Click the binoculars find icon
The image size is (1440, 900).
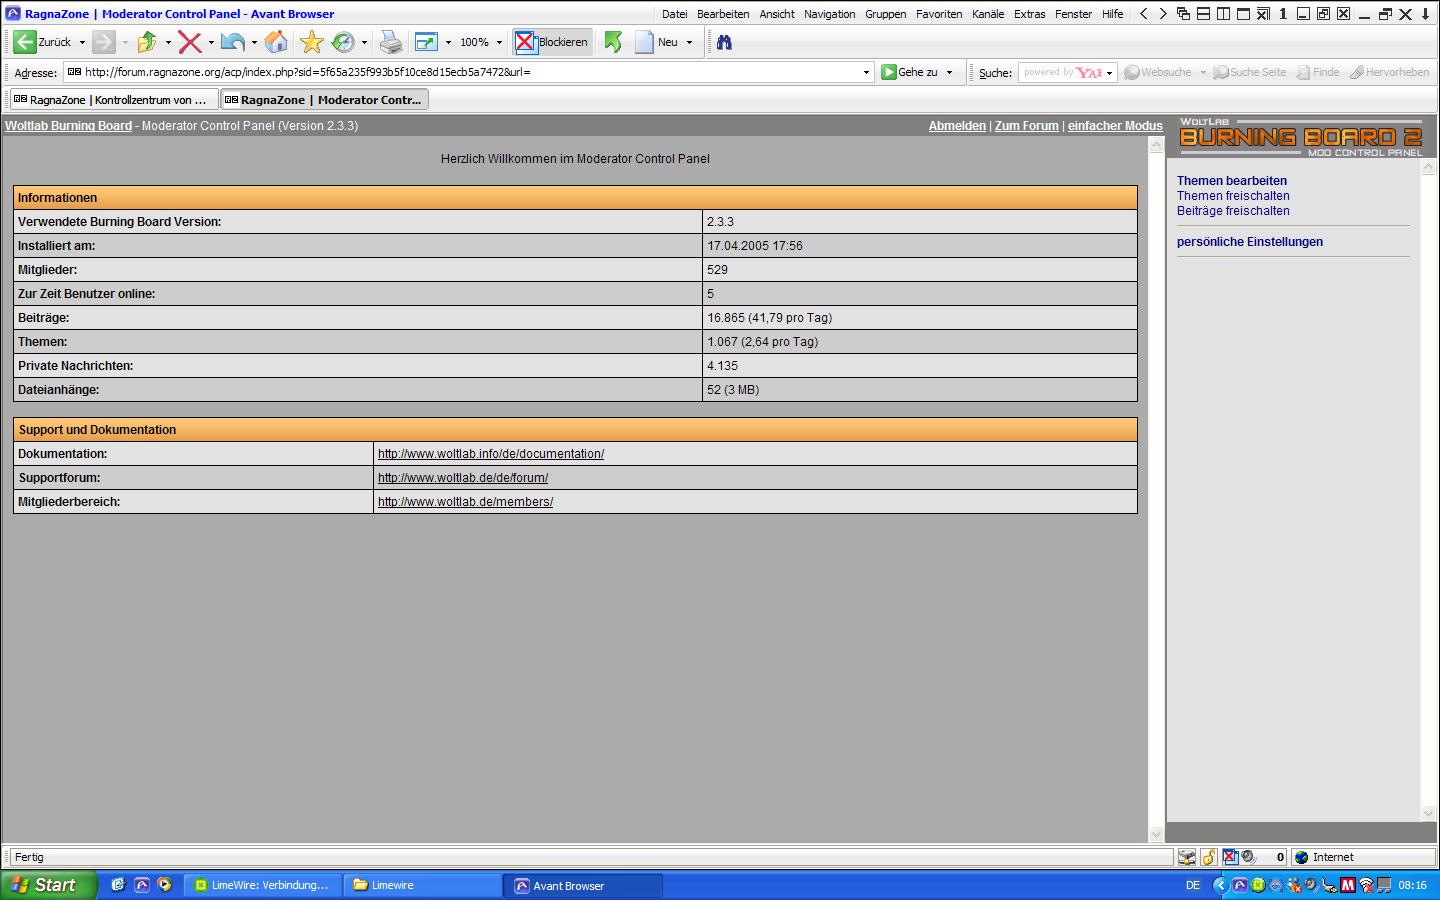(724, 42)
